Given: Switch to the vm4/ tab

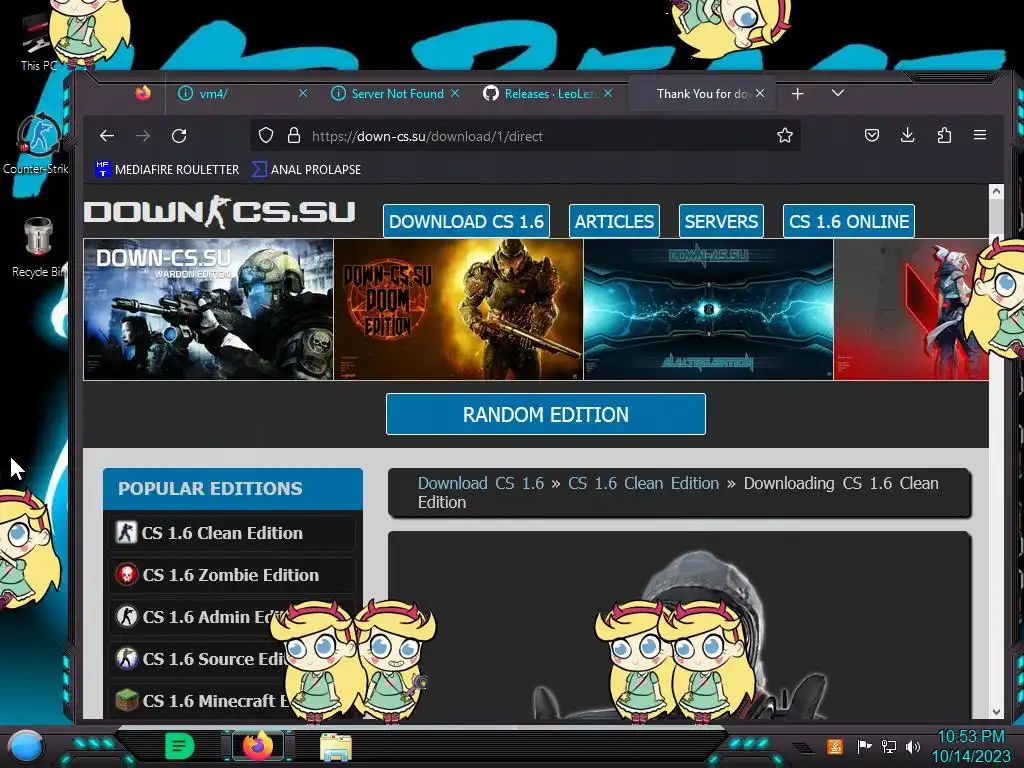Looking at the screenshot, I should (x=238, y=94).
